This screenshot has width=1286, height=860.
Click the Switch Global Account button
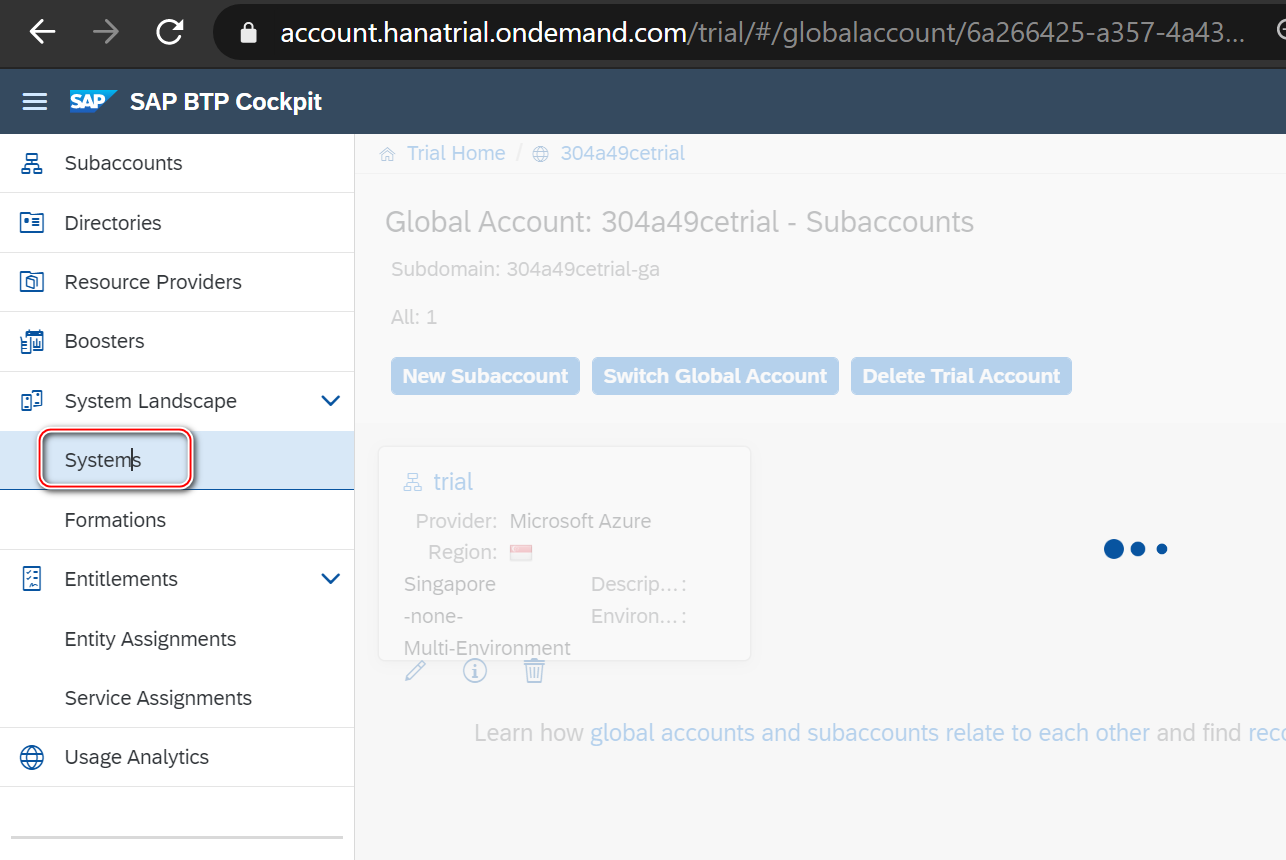click(x=715, y=376)
